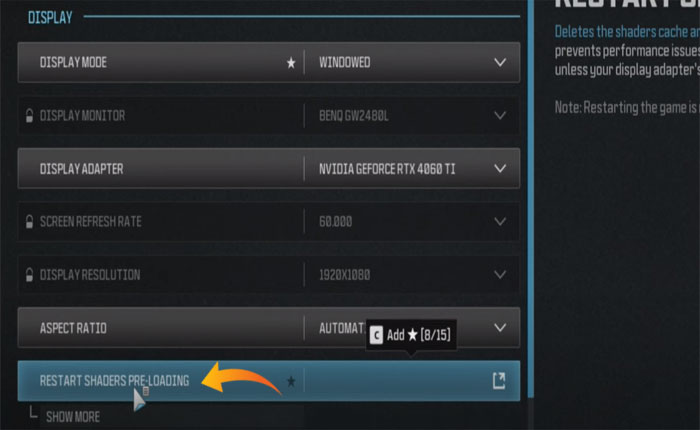Click the settings list vertical scrollbar
Image resolution: width=700 pixels, height=430 pixels.
point(530,199)
